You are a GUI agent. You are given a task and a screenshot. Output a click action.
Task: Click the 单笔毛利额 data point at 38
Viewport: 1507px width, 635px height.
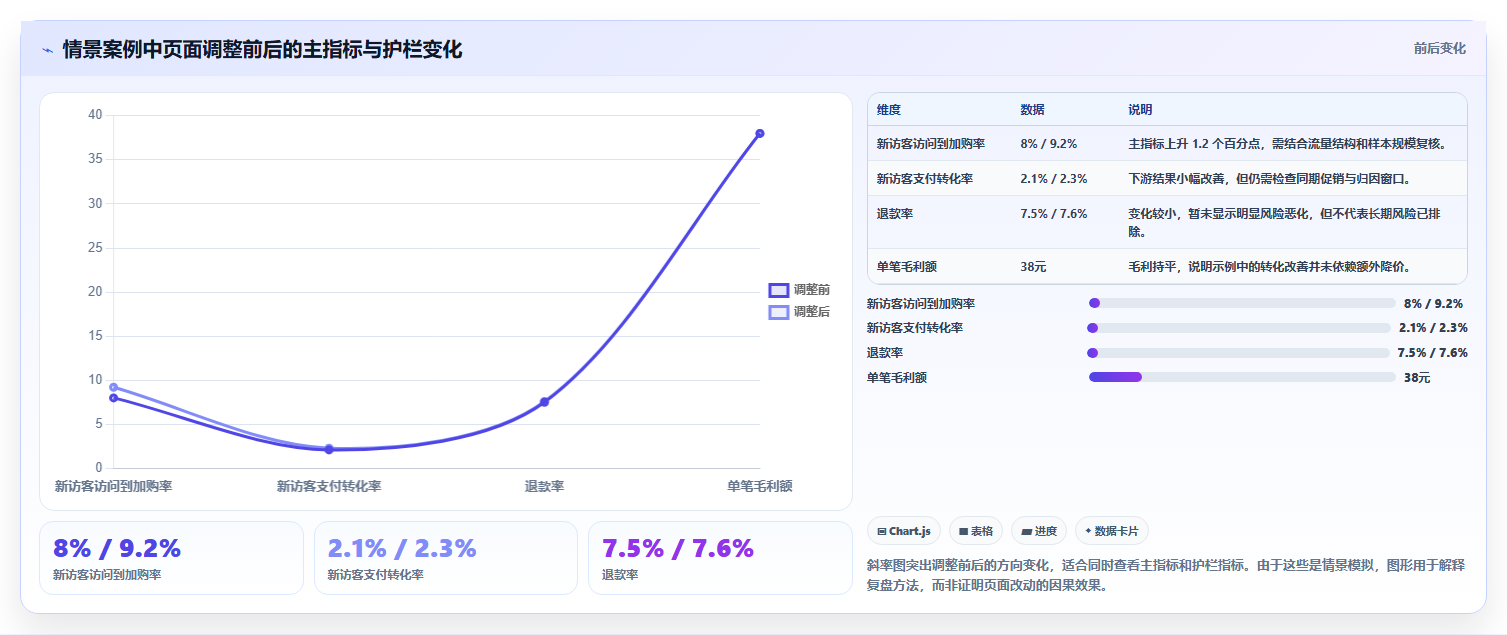pyautogui.click(x=760, y=133)
